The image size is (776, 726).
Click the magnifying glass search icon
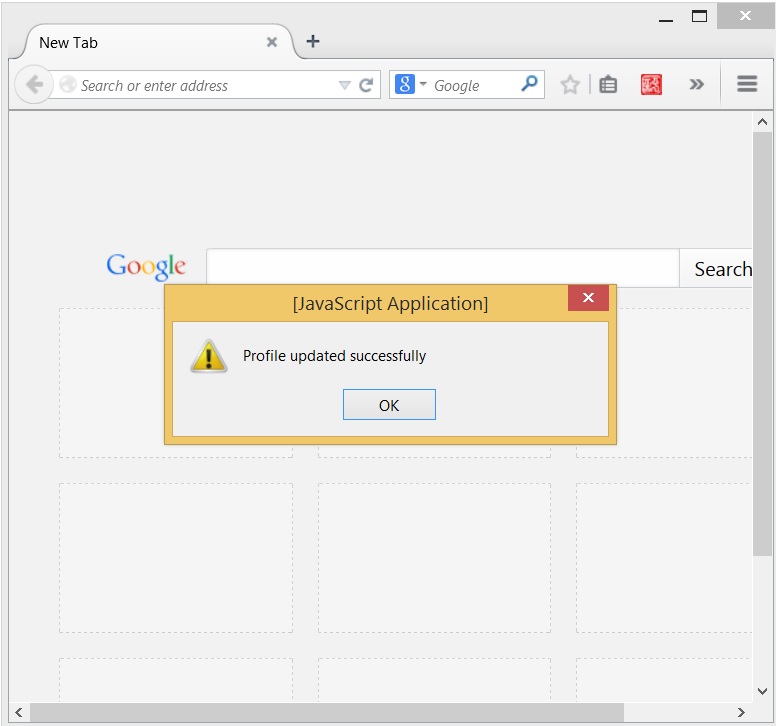coord(529,84)
